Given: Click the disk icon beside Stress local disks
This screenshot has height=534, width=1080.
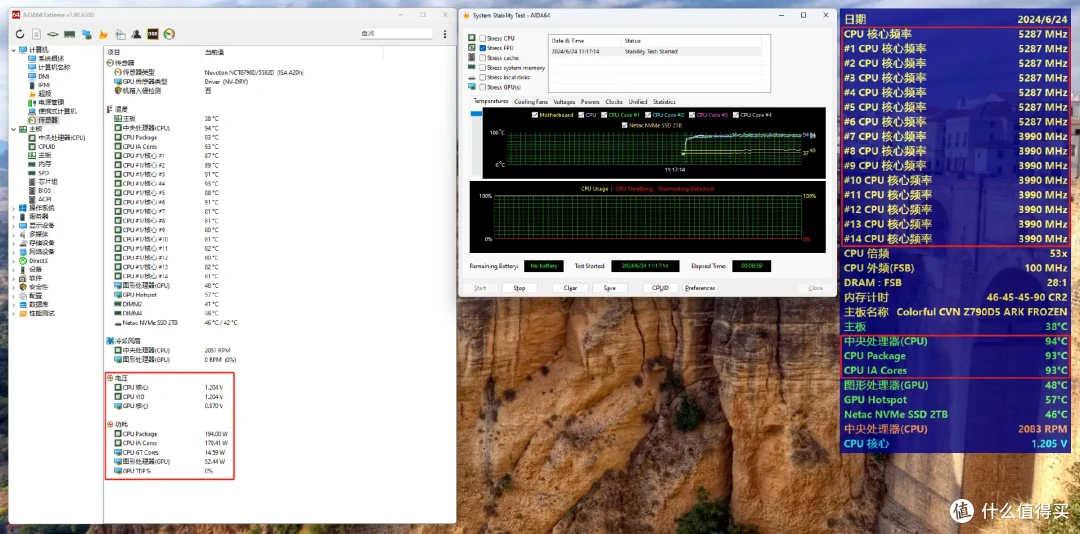Looking at the screenshot, I should [472, 77].
